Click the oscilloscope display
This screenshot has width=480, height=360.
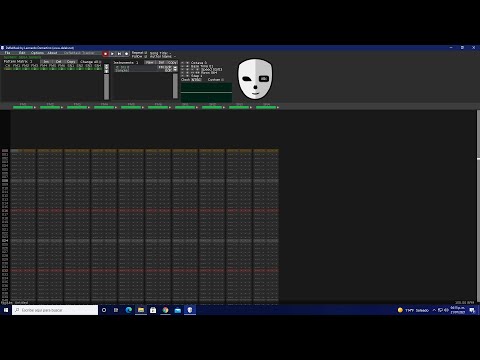[206, 92]
